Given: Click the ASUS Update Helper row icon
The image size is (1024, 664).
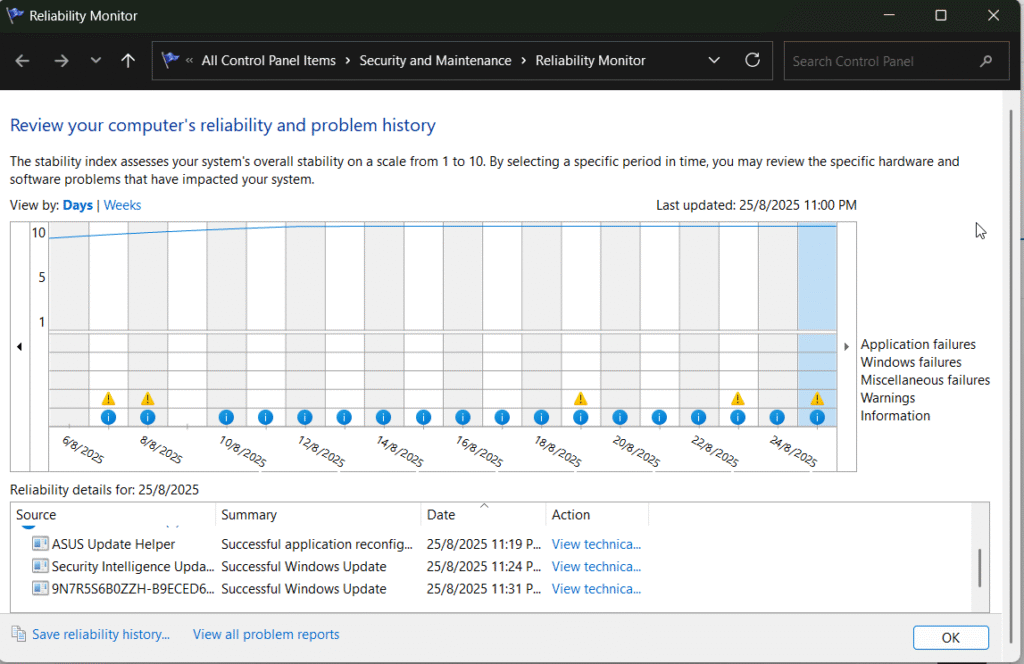Looking at the screenshot, I should click(x=40, y=545).
